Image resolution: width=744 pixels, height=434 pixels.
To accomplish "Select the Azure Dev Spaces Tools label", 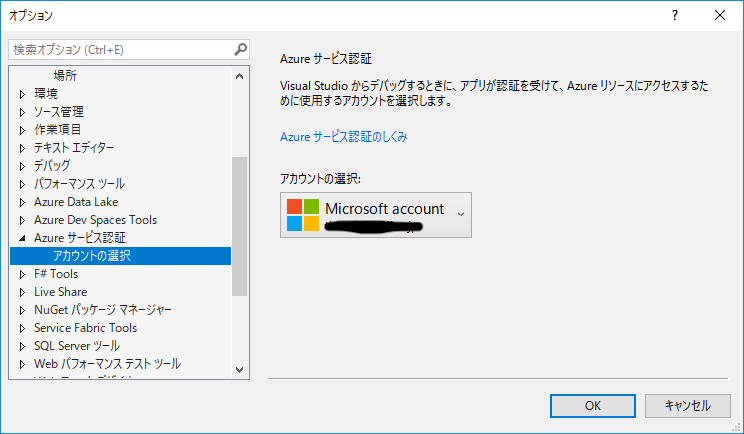I will pos(95,220).
